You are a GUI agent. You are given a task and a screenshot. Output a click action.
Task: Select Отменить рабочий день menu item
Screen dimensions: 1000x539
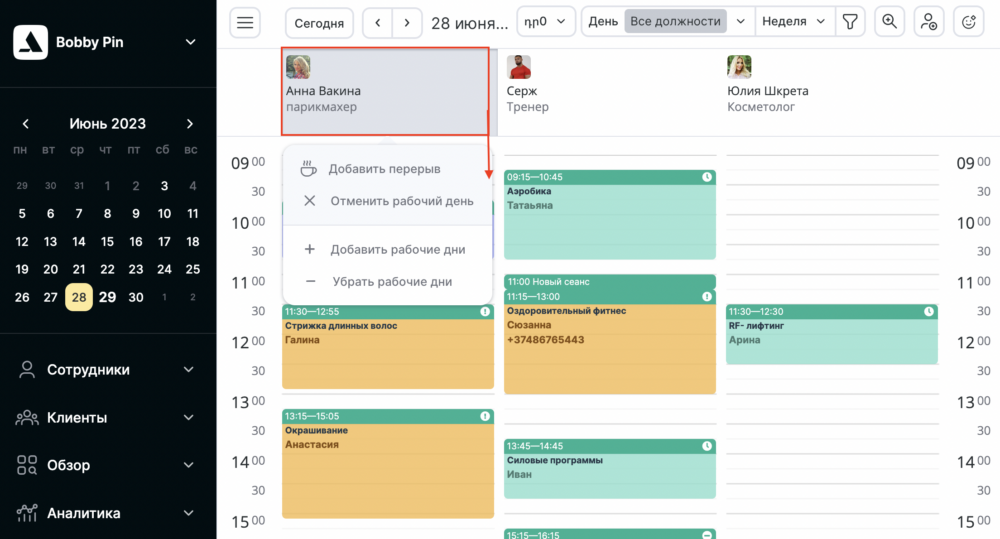pyautogui.click(x=401, y=201)
